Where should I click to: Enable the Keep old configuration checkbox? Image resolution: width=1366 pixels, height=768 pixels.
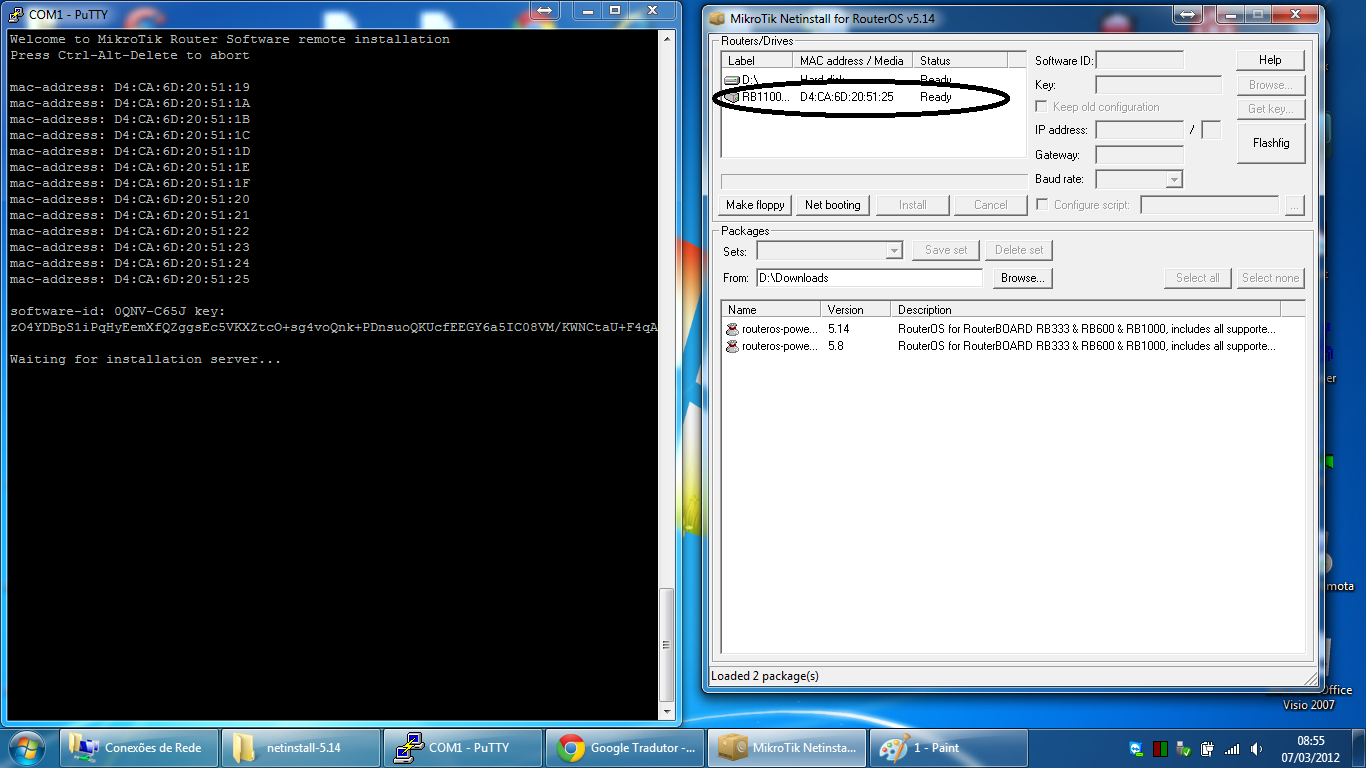[x=1042, y=107]
